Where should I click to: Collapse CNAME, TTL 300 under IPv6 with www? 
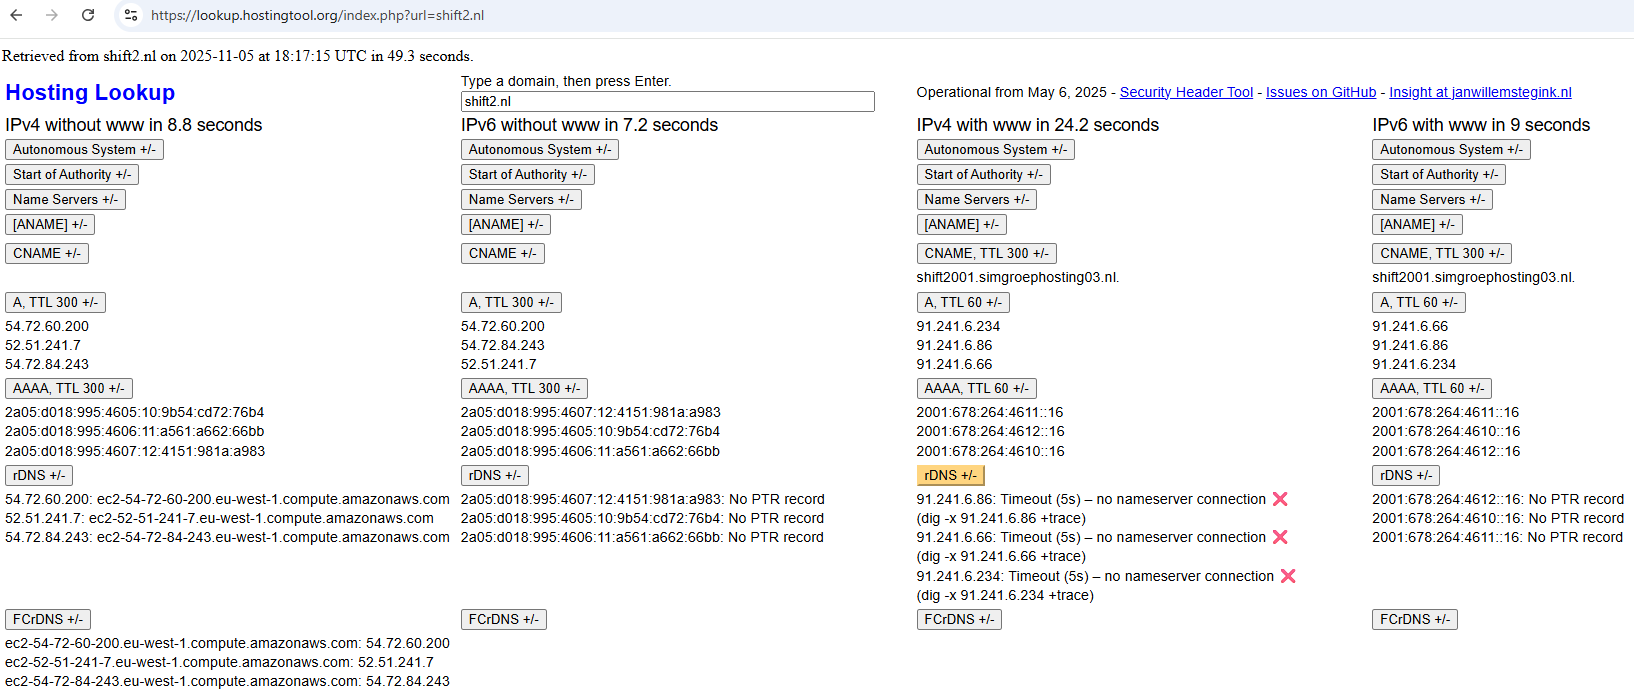click(x=1441, y=253)
